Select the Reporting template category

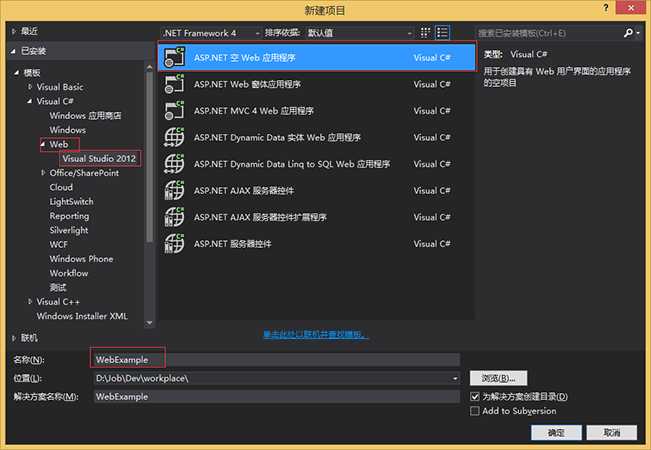coord(69,216)
